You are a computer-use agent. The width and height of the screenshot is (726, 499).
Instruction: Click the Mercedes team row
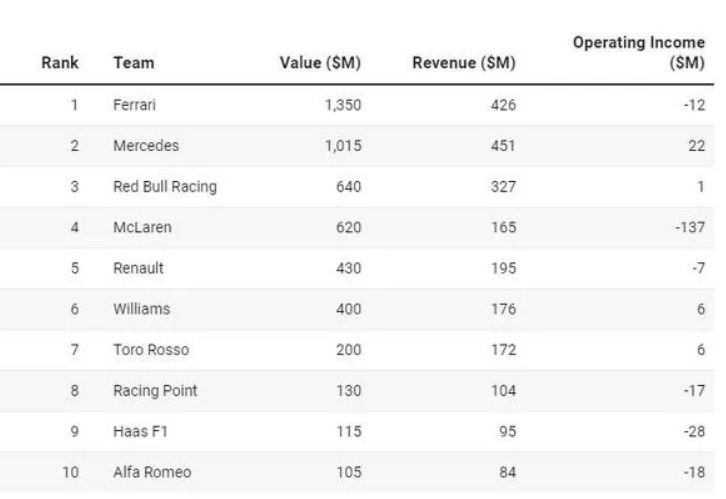tap(357, 146)
